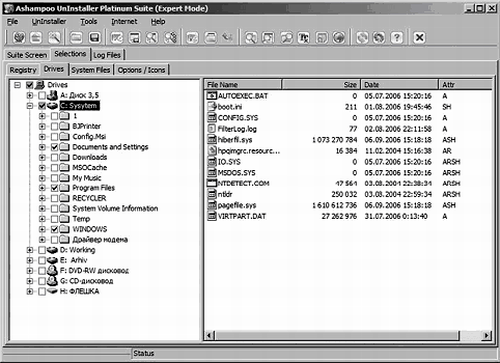Screen dimensions: 500x363
Task: Click the file list horizontal scrollbar track
Action: click(x=337, y=335)
